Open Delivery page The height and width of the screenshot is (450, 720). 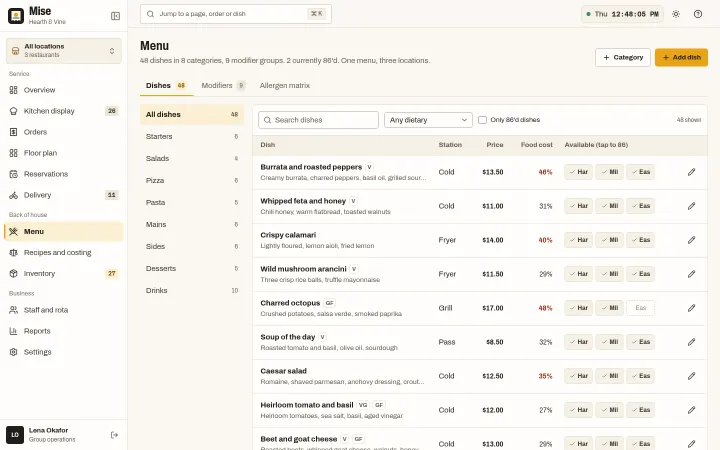[64, 195]
